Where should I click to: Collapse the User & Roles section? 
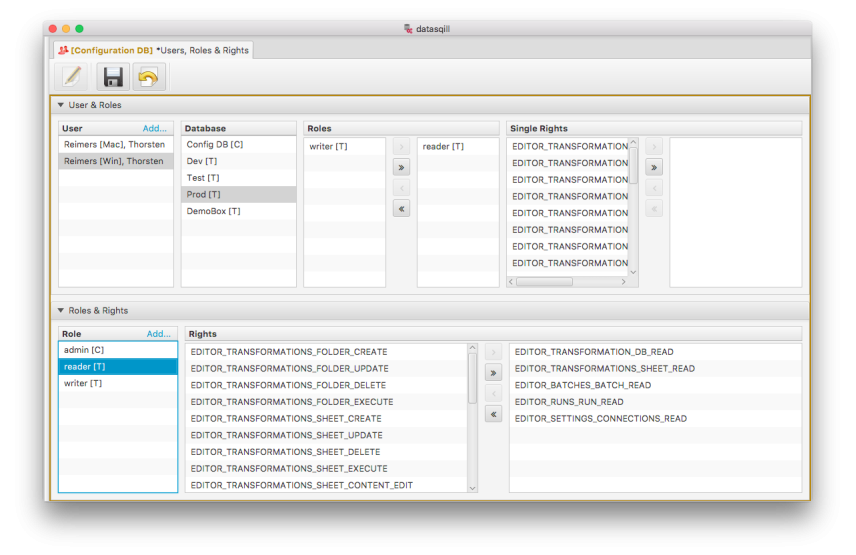(x=61, y=105)
